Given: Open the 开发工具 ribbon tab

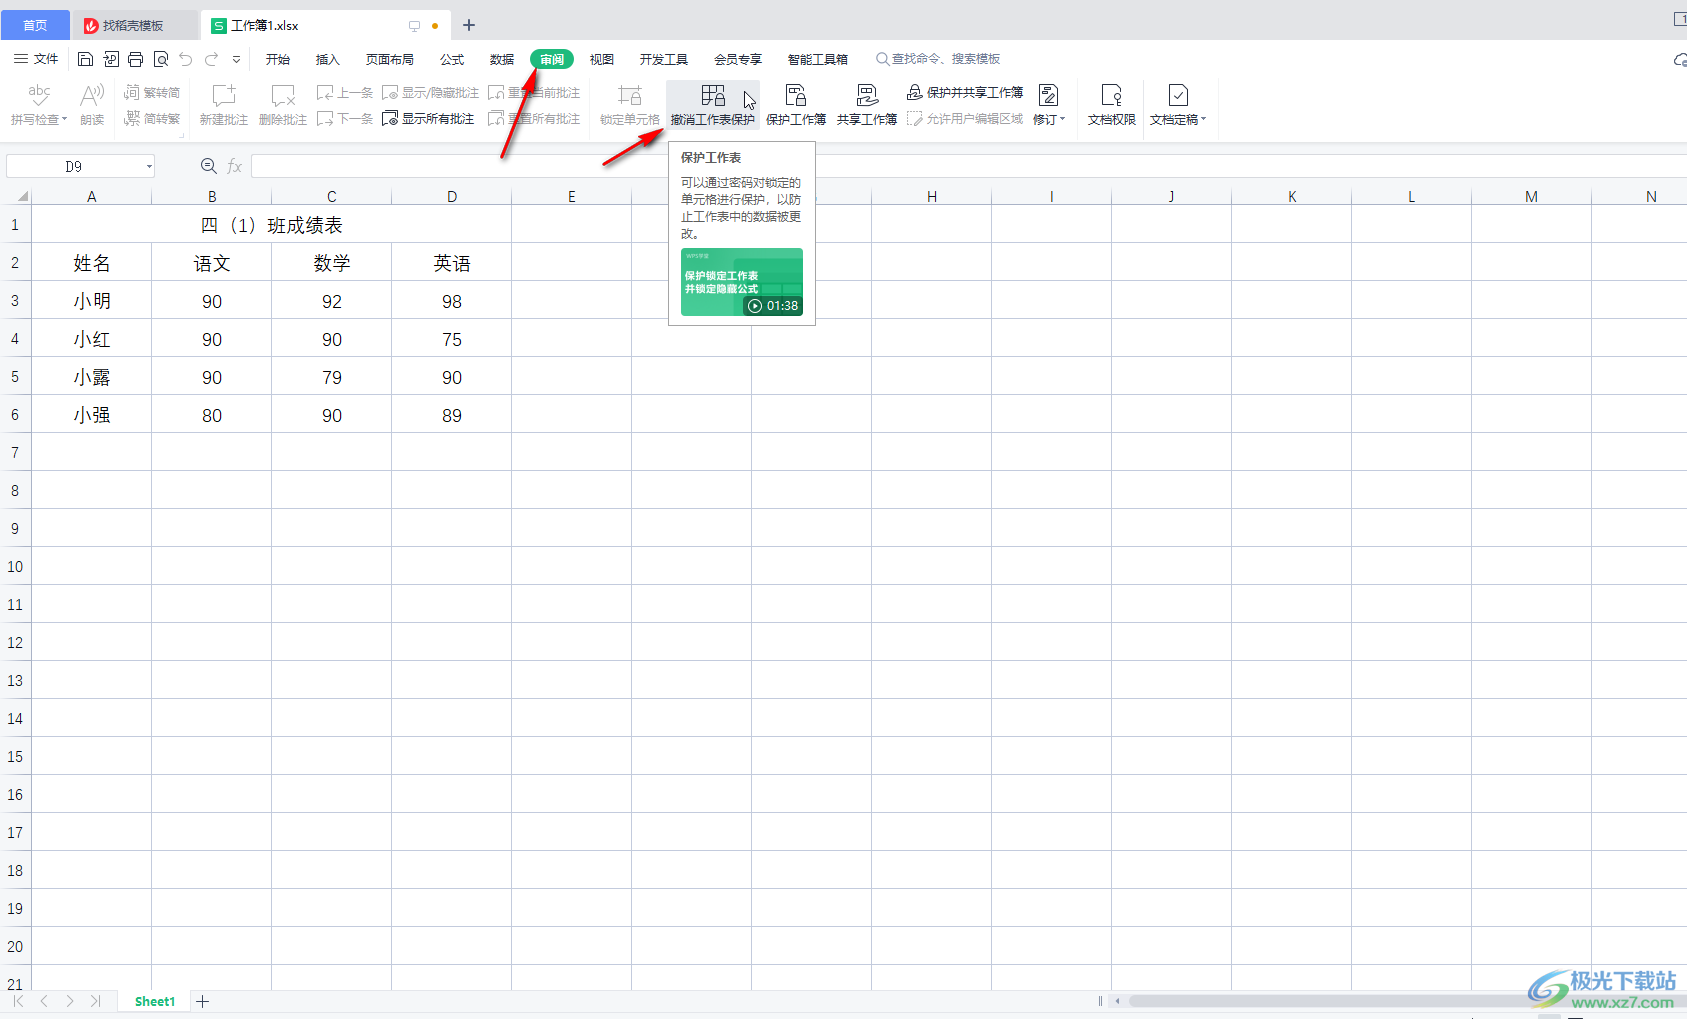Looking at the screenshot, I should point(664,59).
